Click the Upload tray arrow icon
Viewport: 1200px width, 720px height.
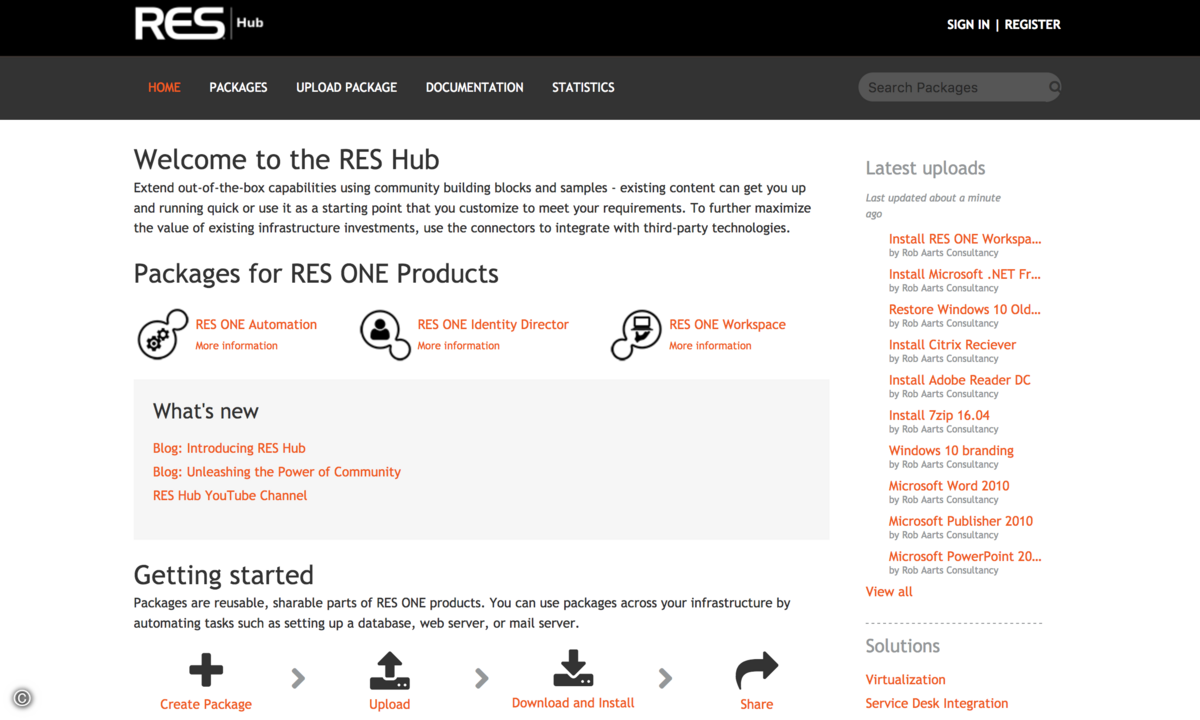(x=389, y=670)
